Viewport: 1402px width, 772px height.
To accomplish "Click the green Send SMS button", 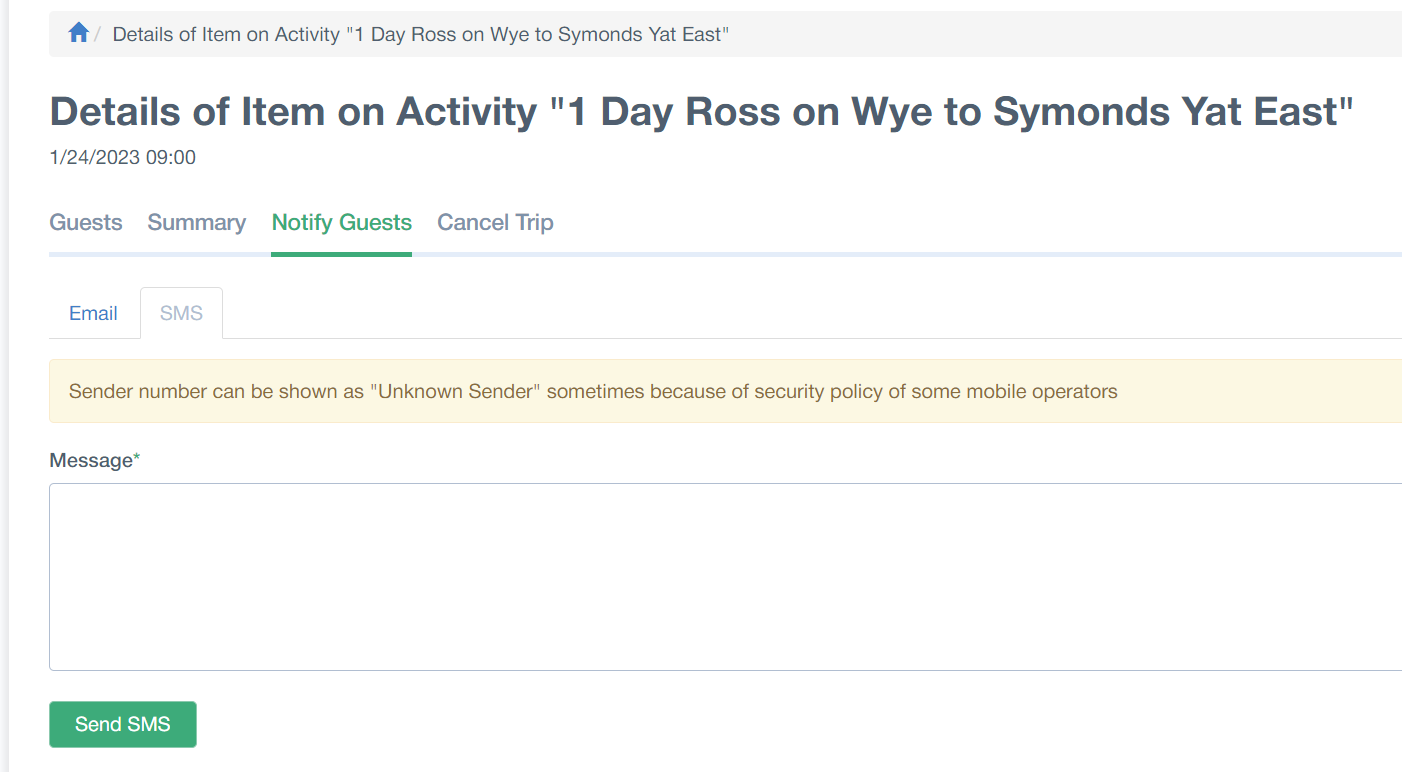I will click(123, 724).
